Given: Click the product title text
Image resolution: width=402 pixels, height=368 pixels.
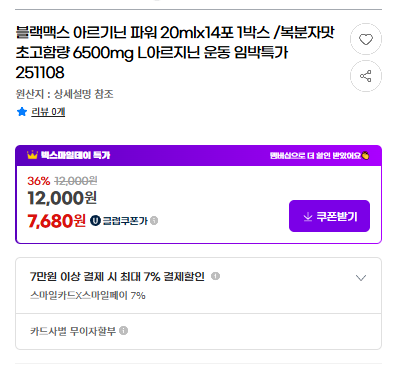Looking at the screenshot, I should (175, 52).
